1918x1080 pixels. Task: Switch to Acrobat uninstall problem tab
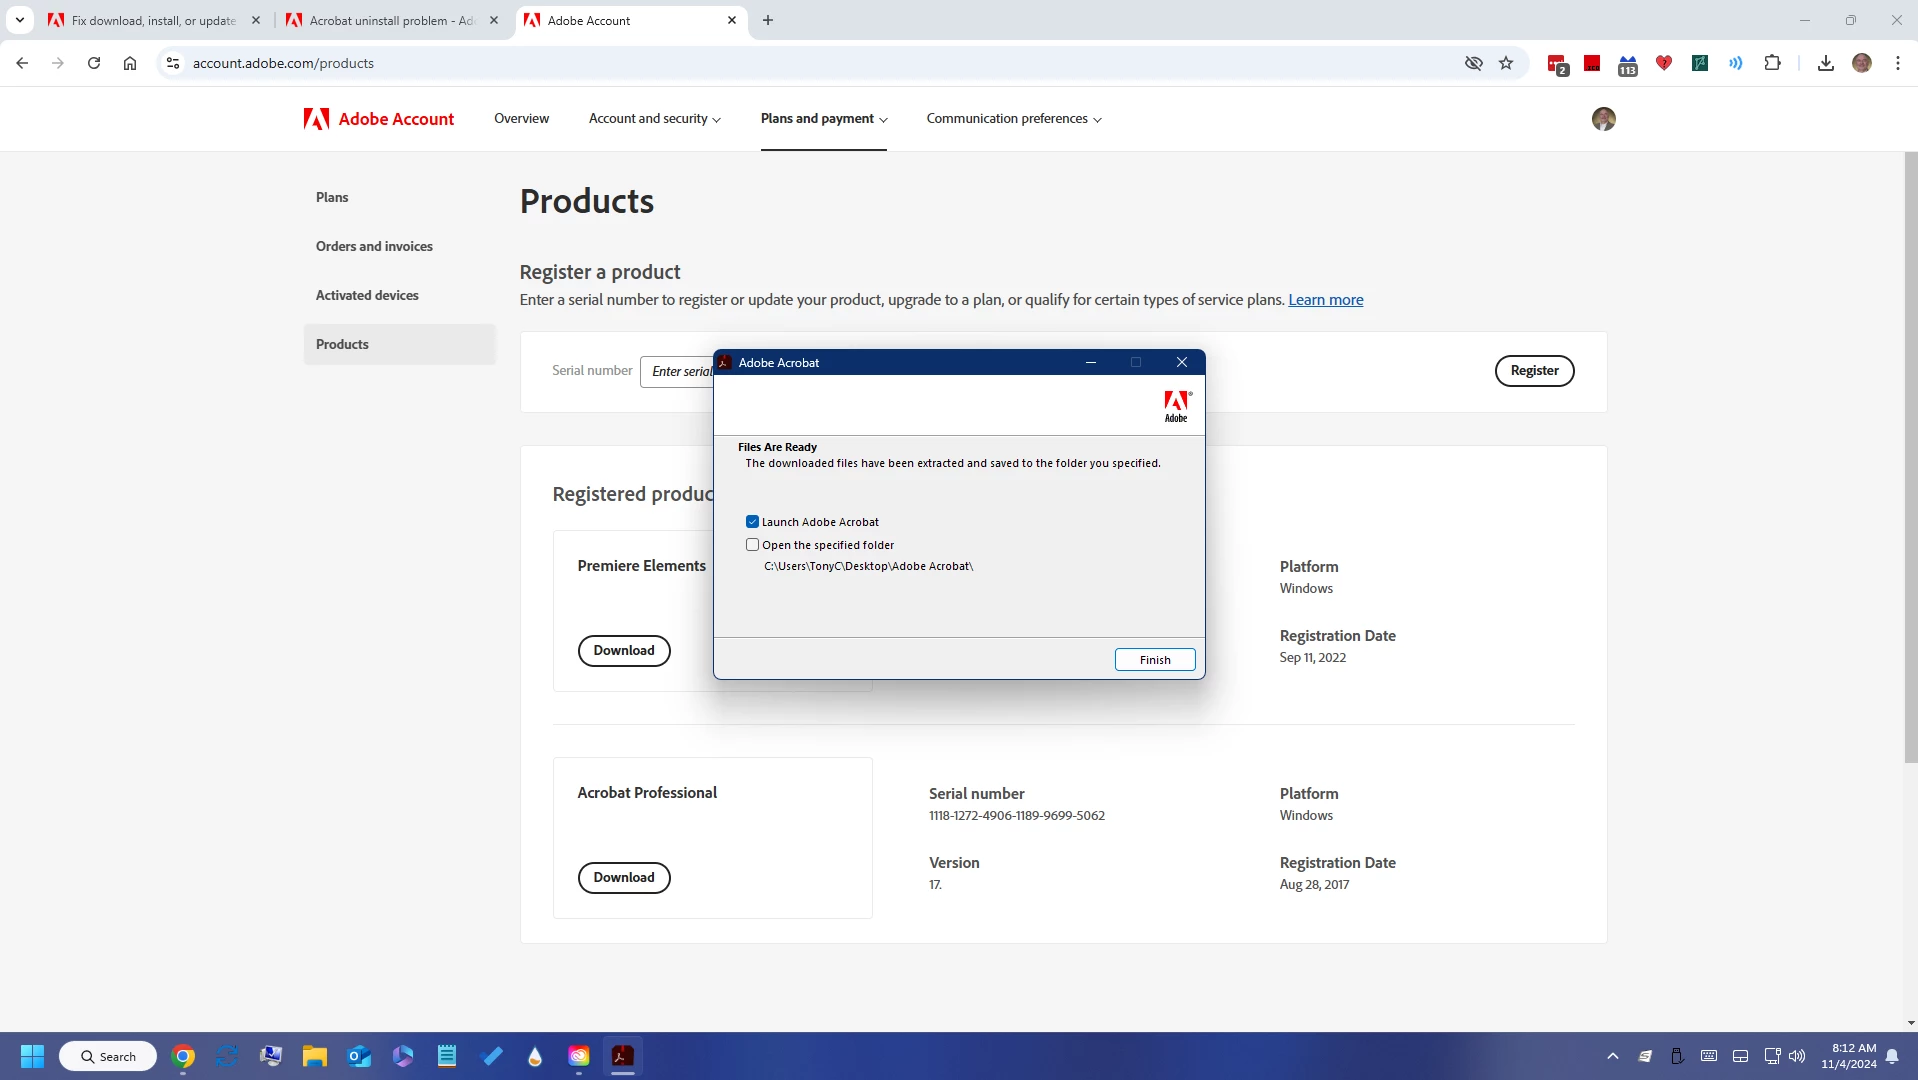click(x=392, y=20)
